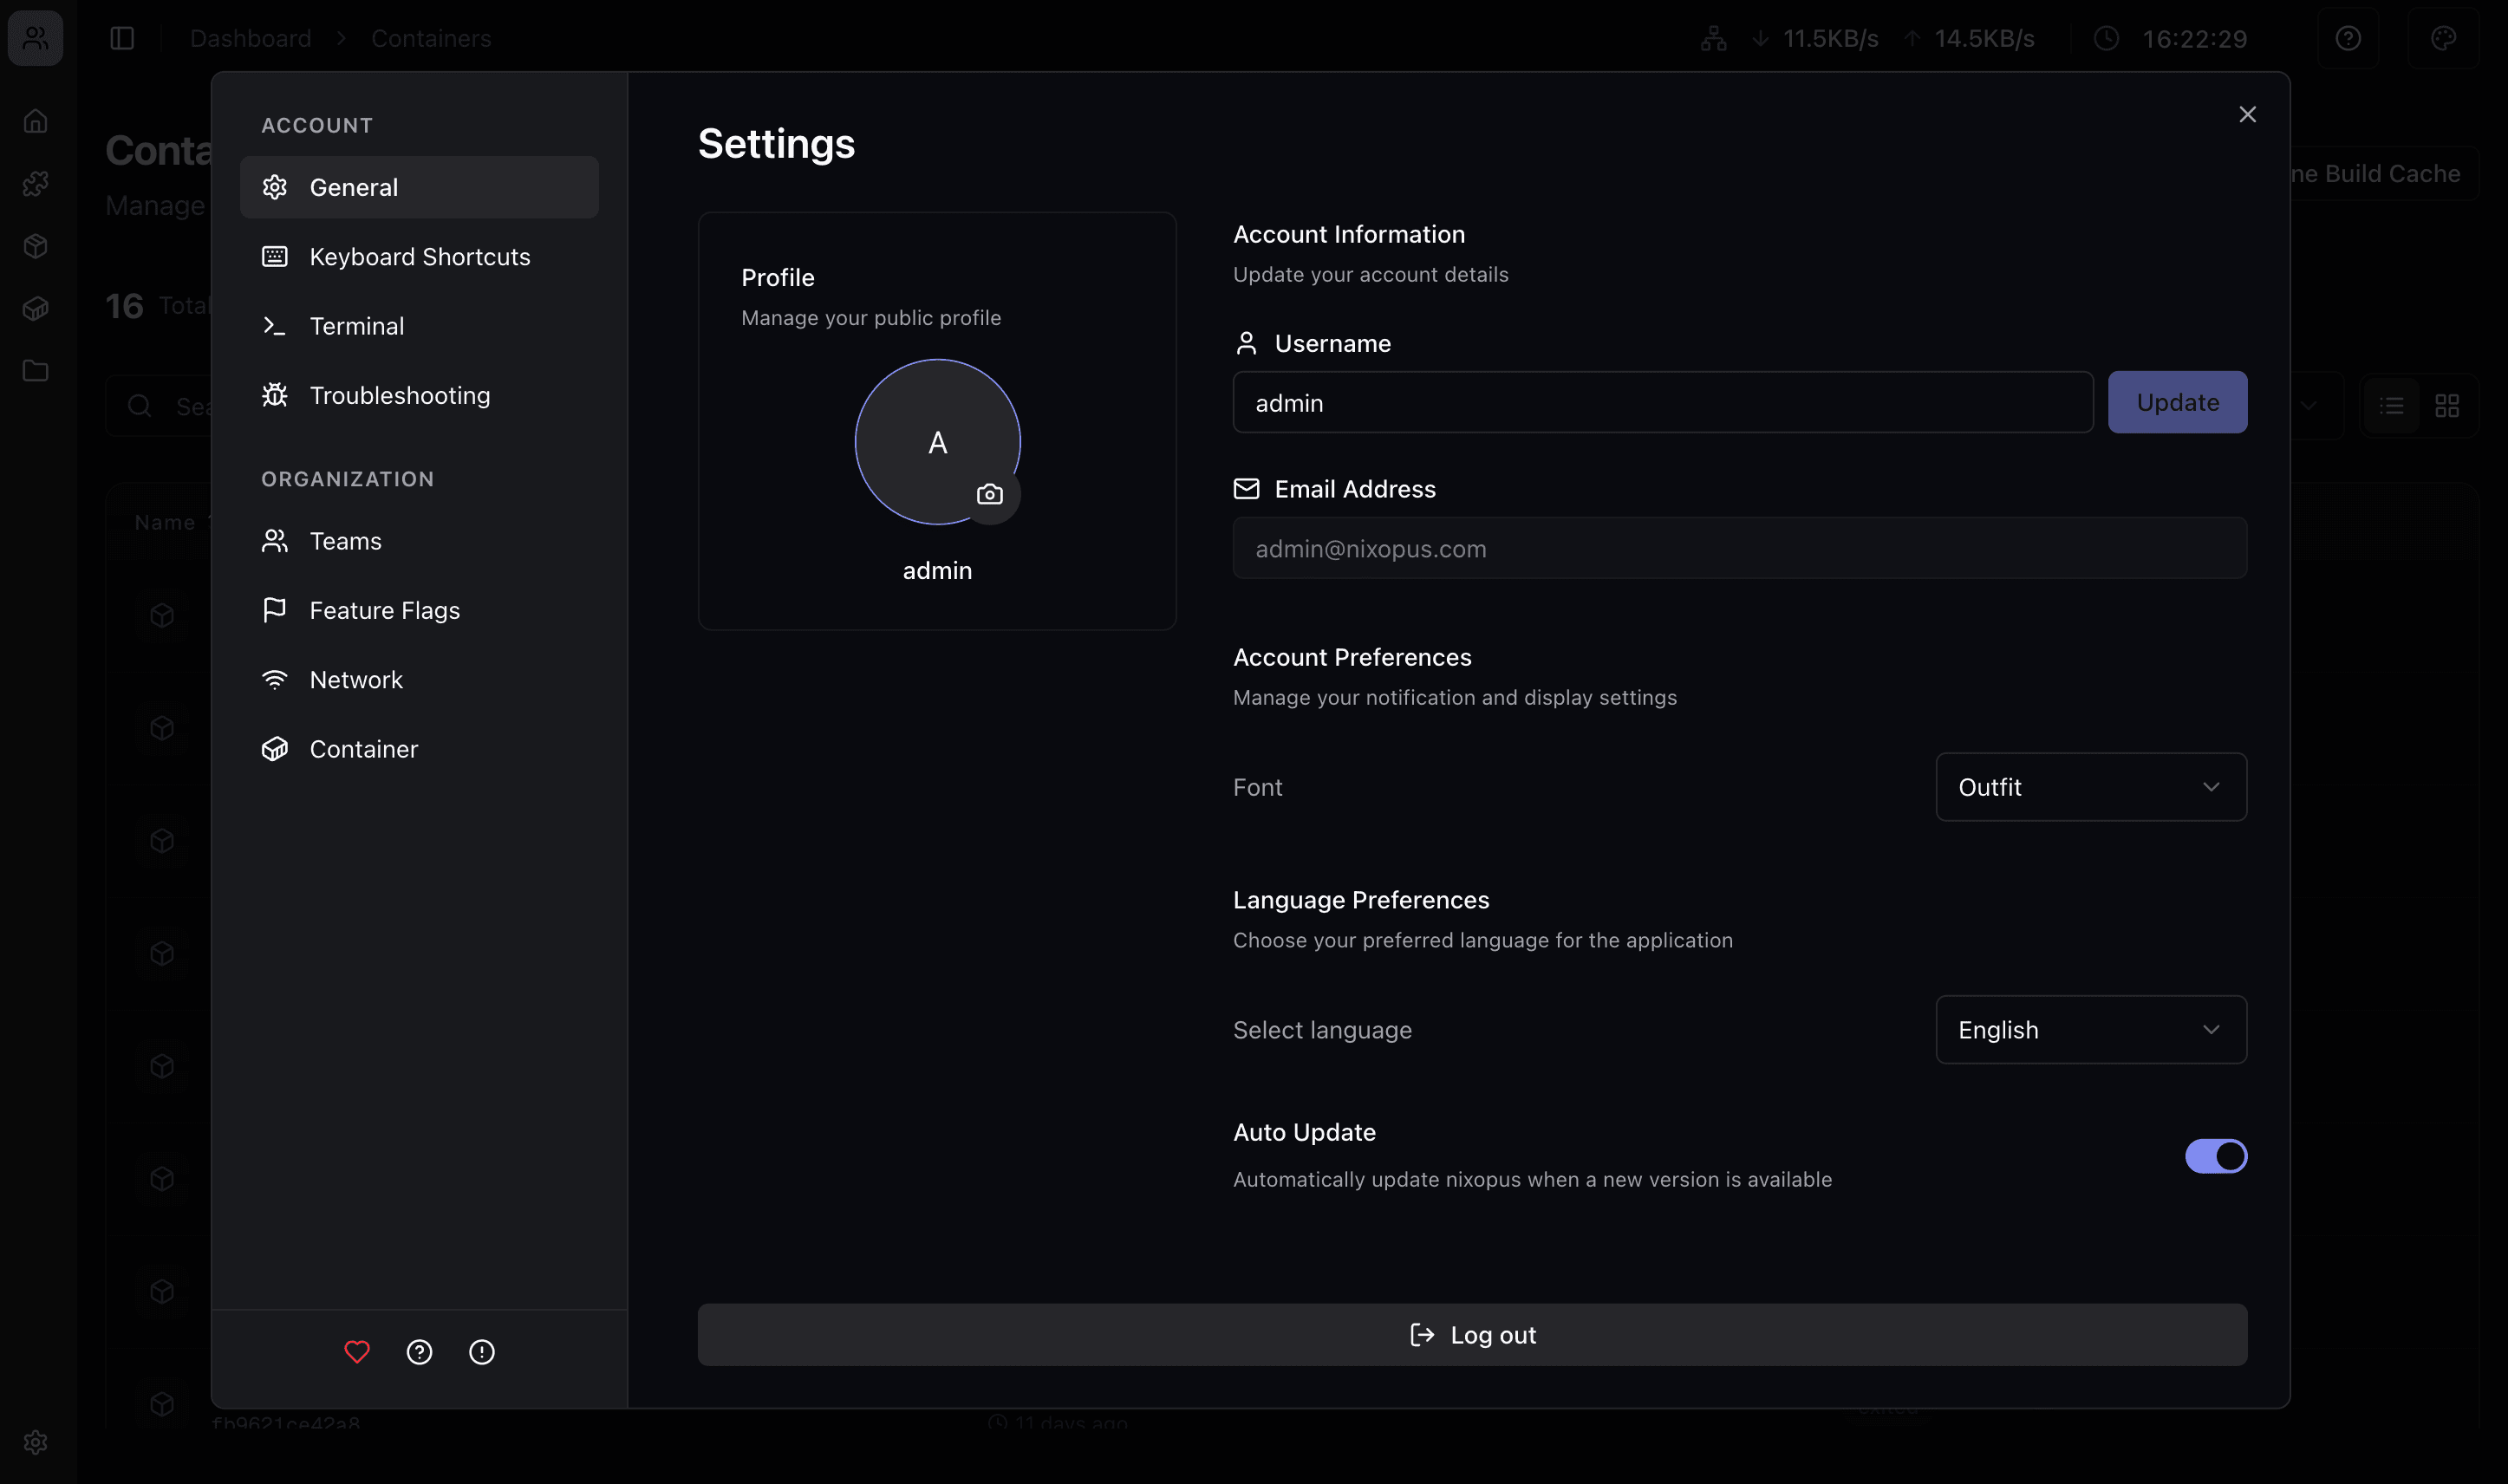Click the Log out button

[x=1472, y=1334]
